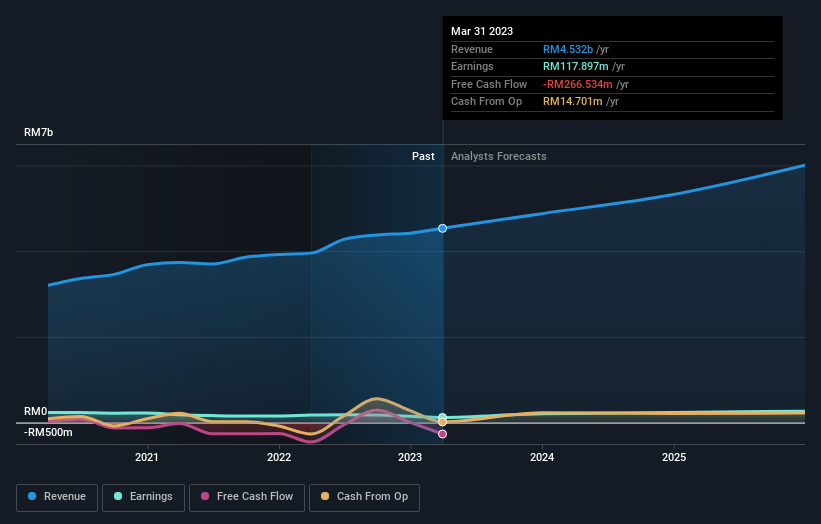Toggle the Revenue legend button
821x524 pixels.
tap(57, 497)
